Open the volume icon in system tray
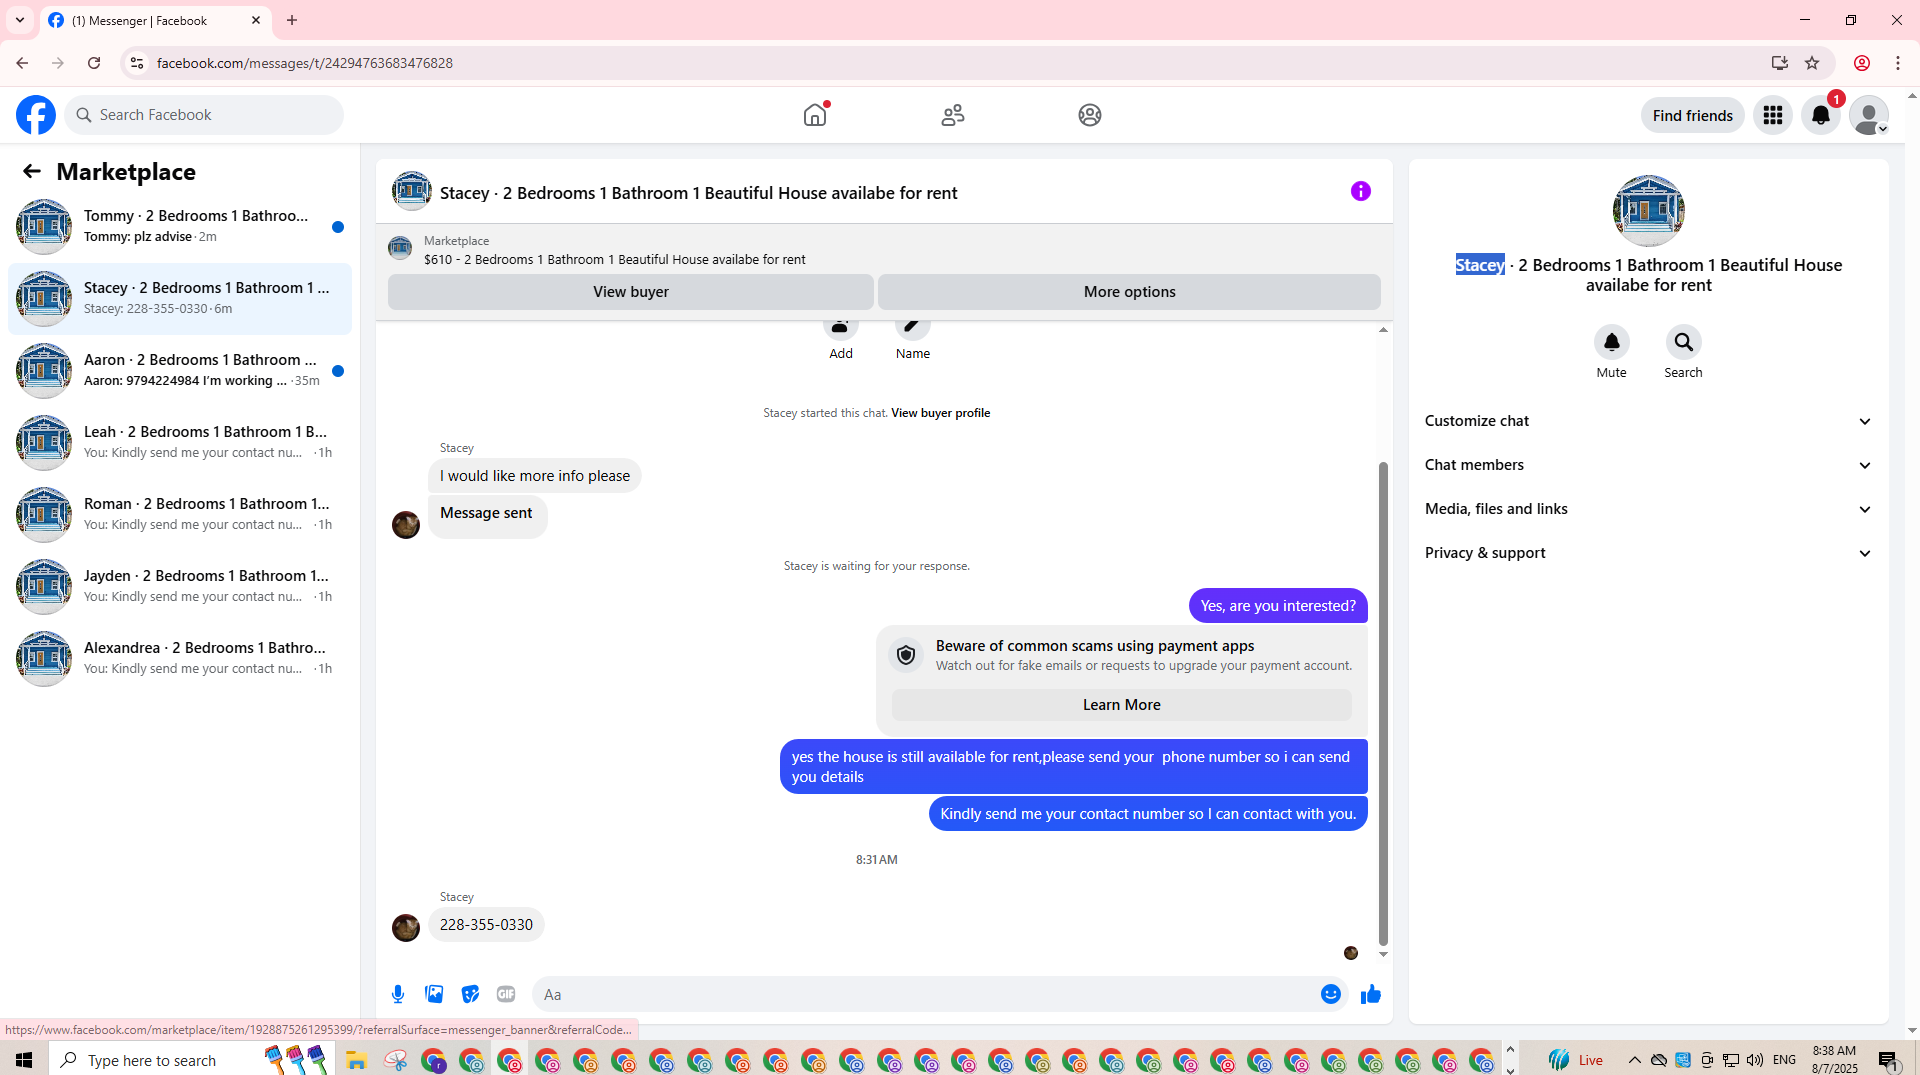 (1755, 1060)
